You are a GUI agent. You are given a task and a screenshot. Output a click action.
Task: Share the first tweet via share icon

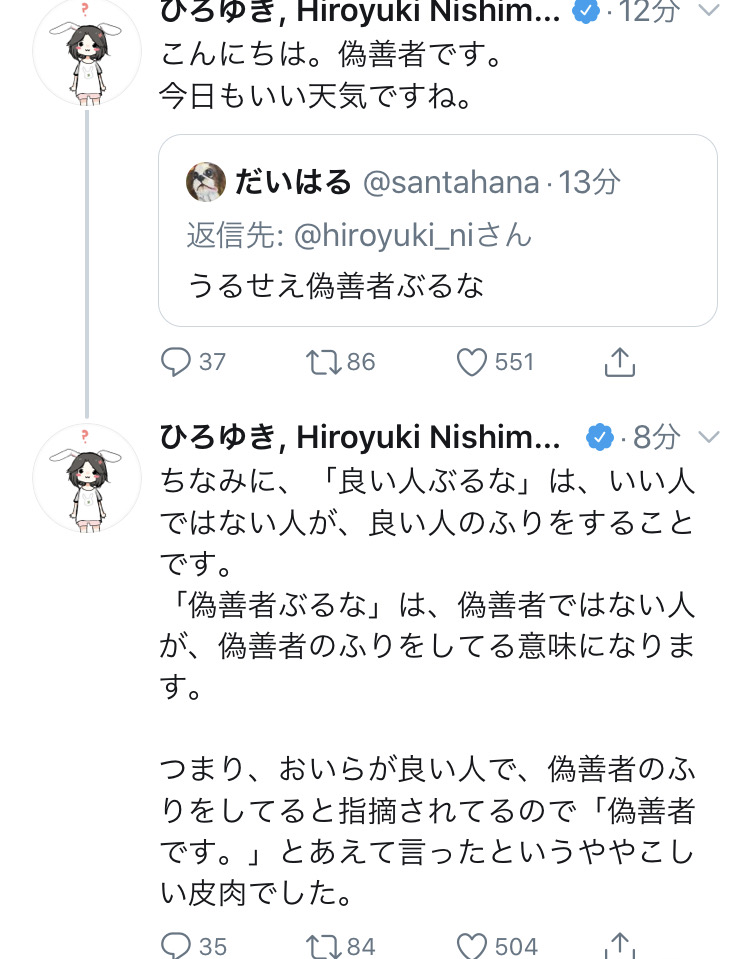[x=620, y=361]
